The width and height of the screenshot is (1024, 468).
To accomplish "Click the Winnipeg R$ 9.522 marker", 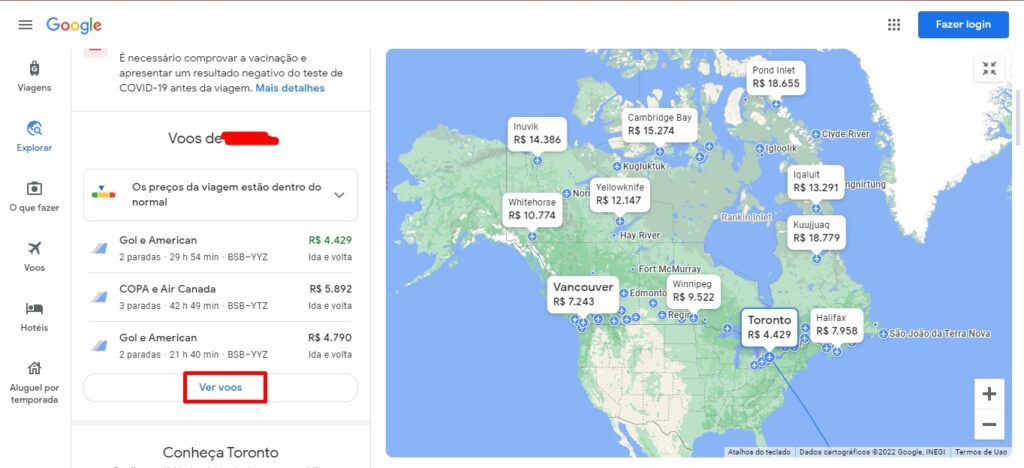I will [693, 291].
